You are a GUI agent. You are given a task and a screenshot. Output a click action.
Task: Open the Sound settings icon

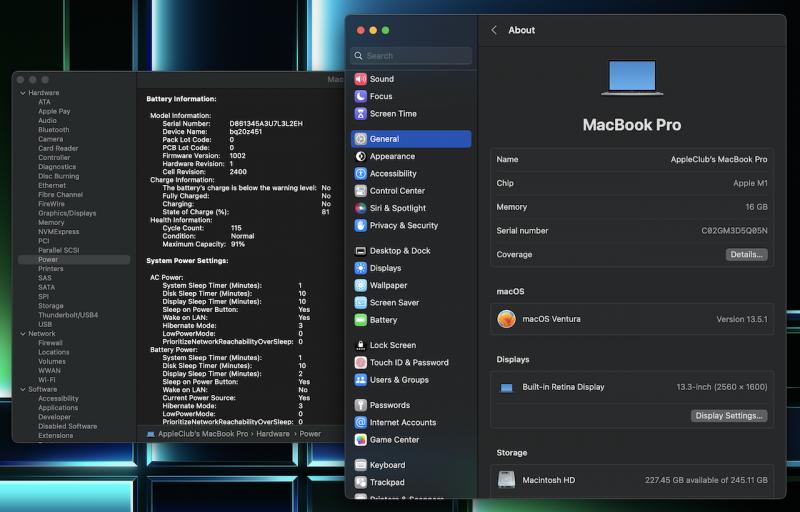(361, 79)
